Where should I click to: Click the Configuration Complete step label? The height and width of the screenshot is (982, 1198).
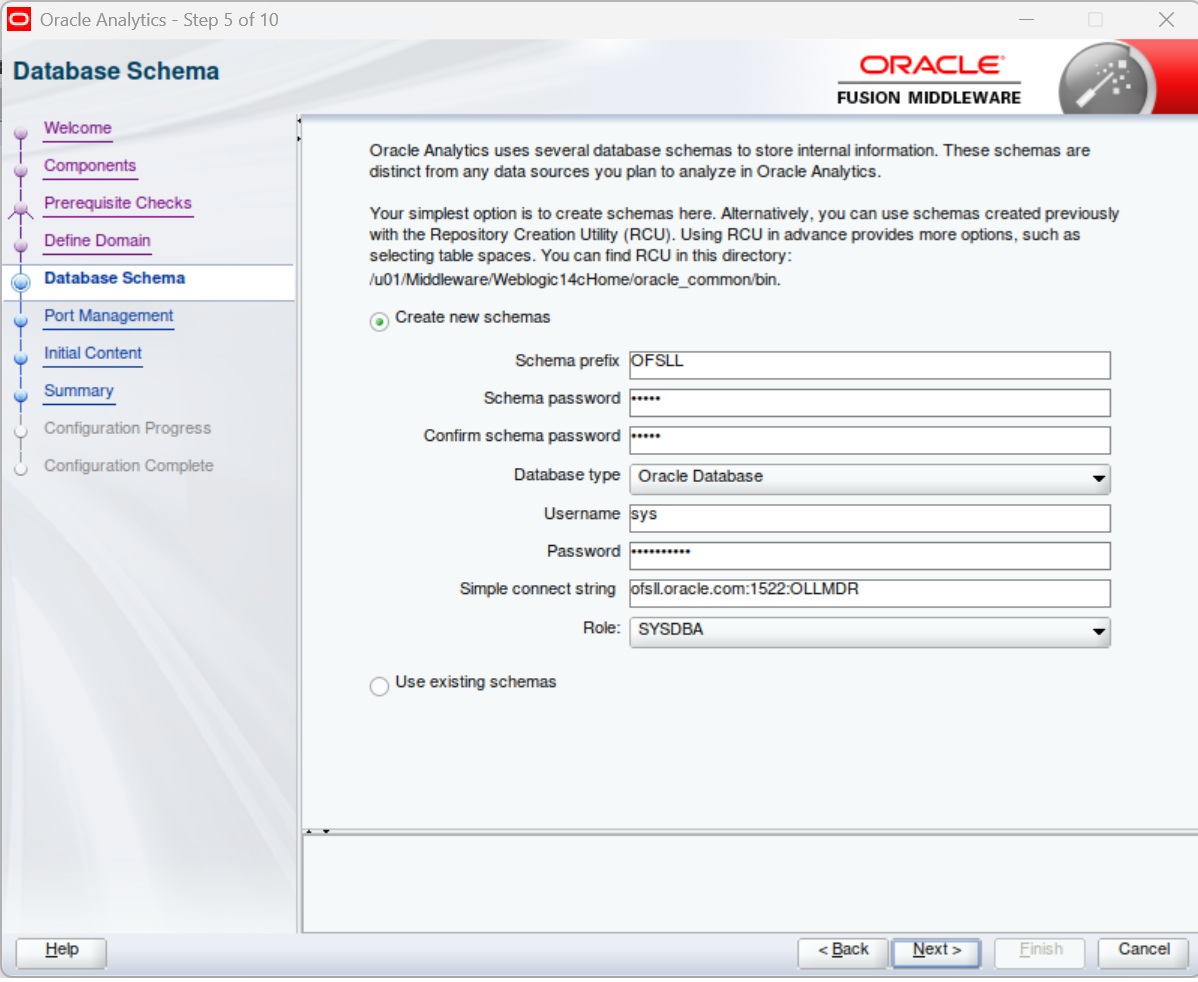point(128,466)
